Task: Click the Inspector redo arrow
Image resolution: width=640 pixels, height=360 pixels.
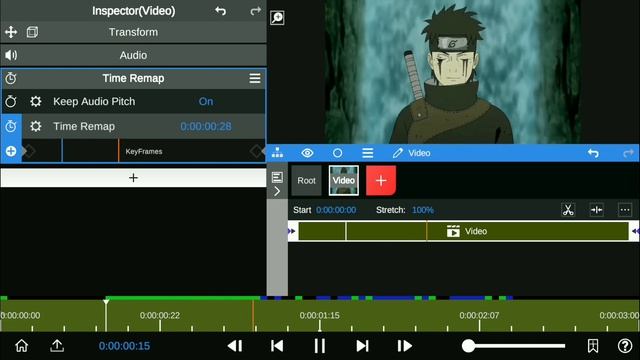Action: (256, 11)
